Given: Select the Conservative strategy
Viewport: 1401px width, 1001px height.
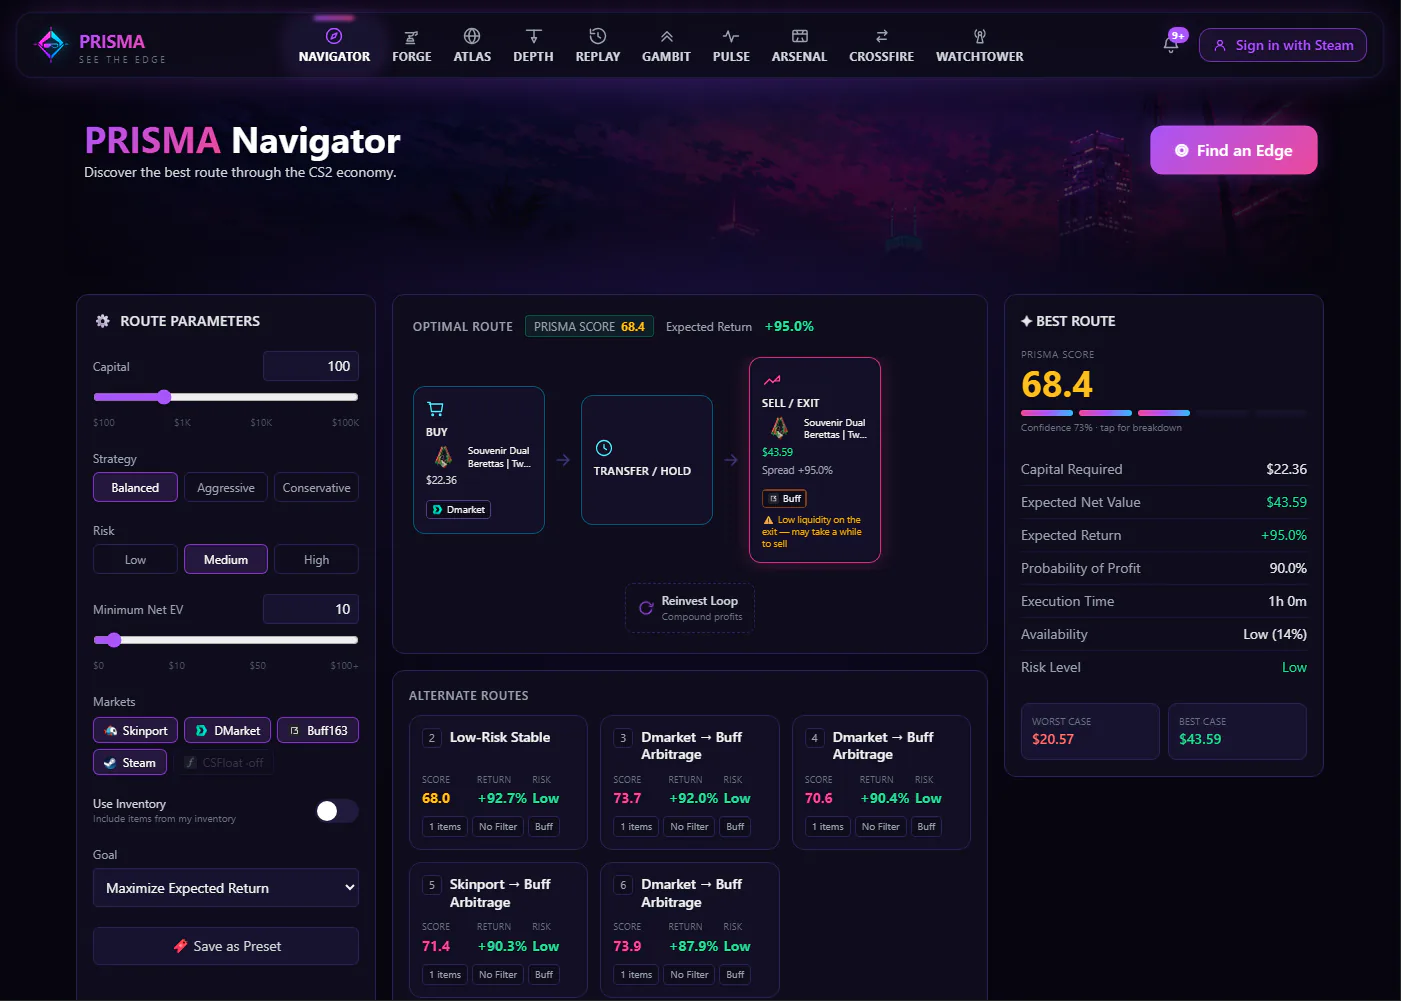Looking at the screenshot, I should (316, 487).
